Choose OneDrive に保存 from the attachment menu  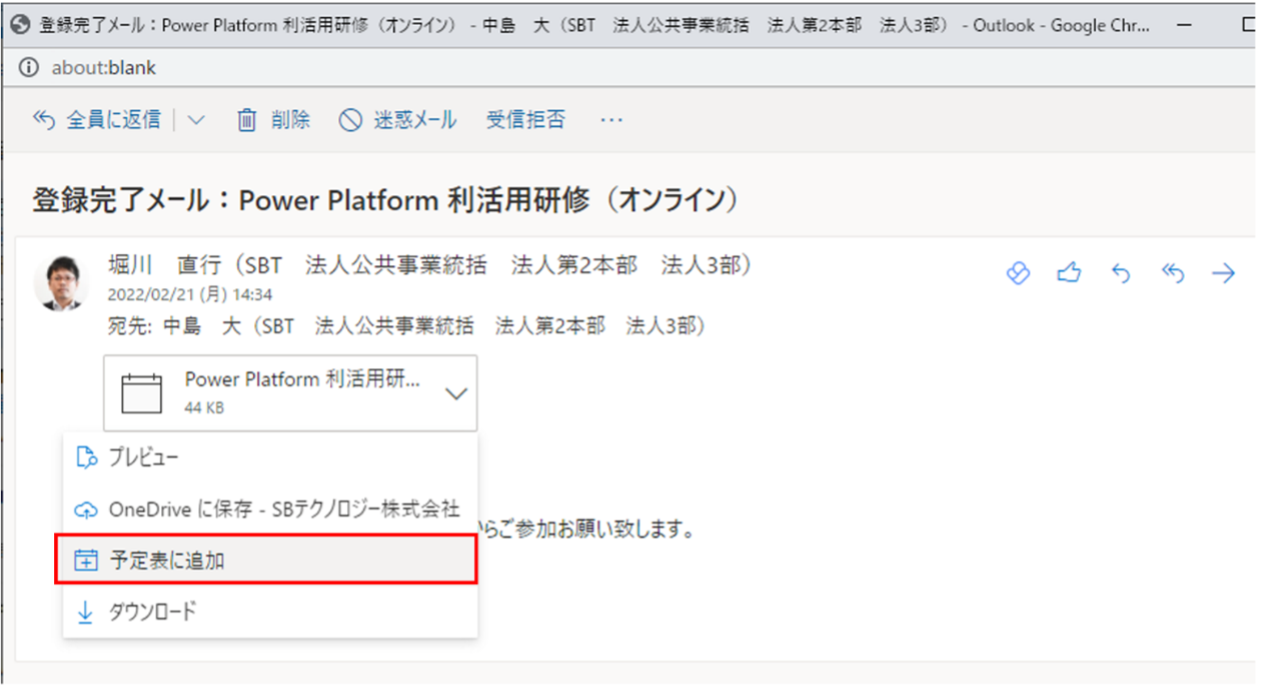click(x=270, y=510)
